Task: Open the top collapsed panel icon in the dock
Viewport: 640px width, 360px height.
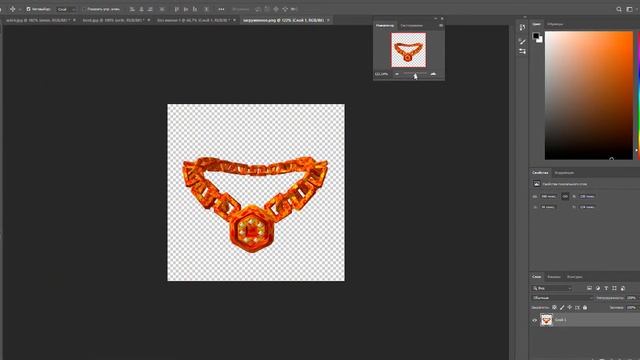Action: (x=522, y=27)
